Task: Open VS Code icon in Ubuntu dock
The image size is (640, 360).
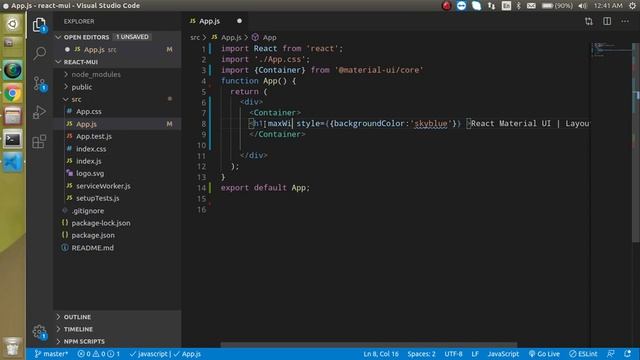Action: (13, 162)
